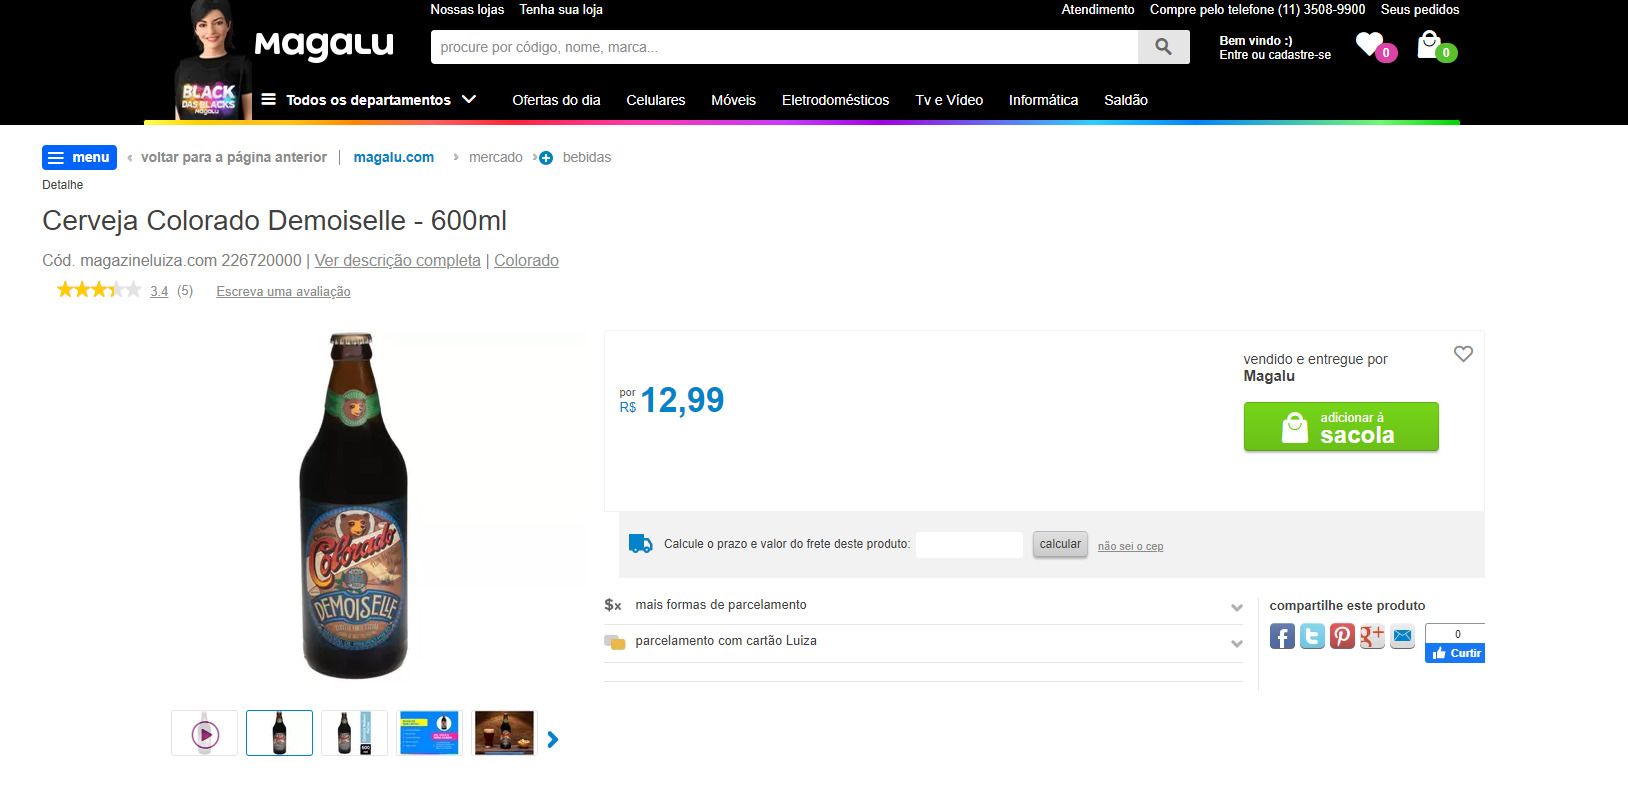Click adicionar à sacola button

[1341, 427]
